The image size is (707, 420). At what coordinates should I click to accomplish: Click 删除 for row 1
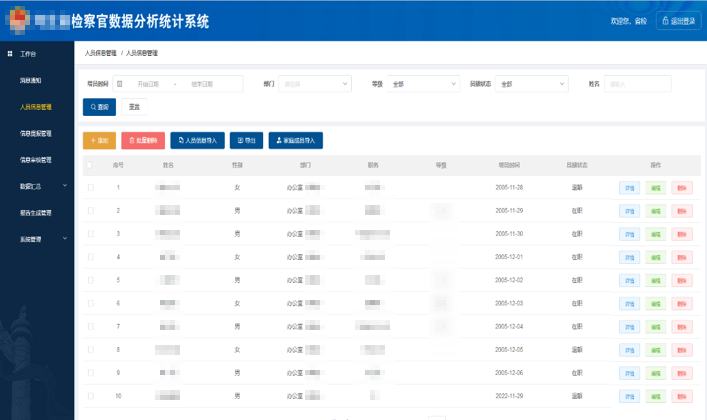pyautogui.click(x=682, y=188)
